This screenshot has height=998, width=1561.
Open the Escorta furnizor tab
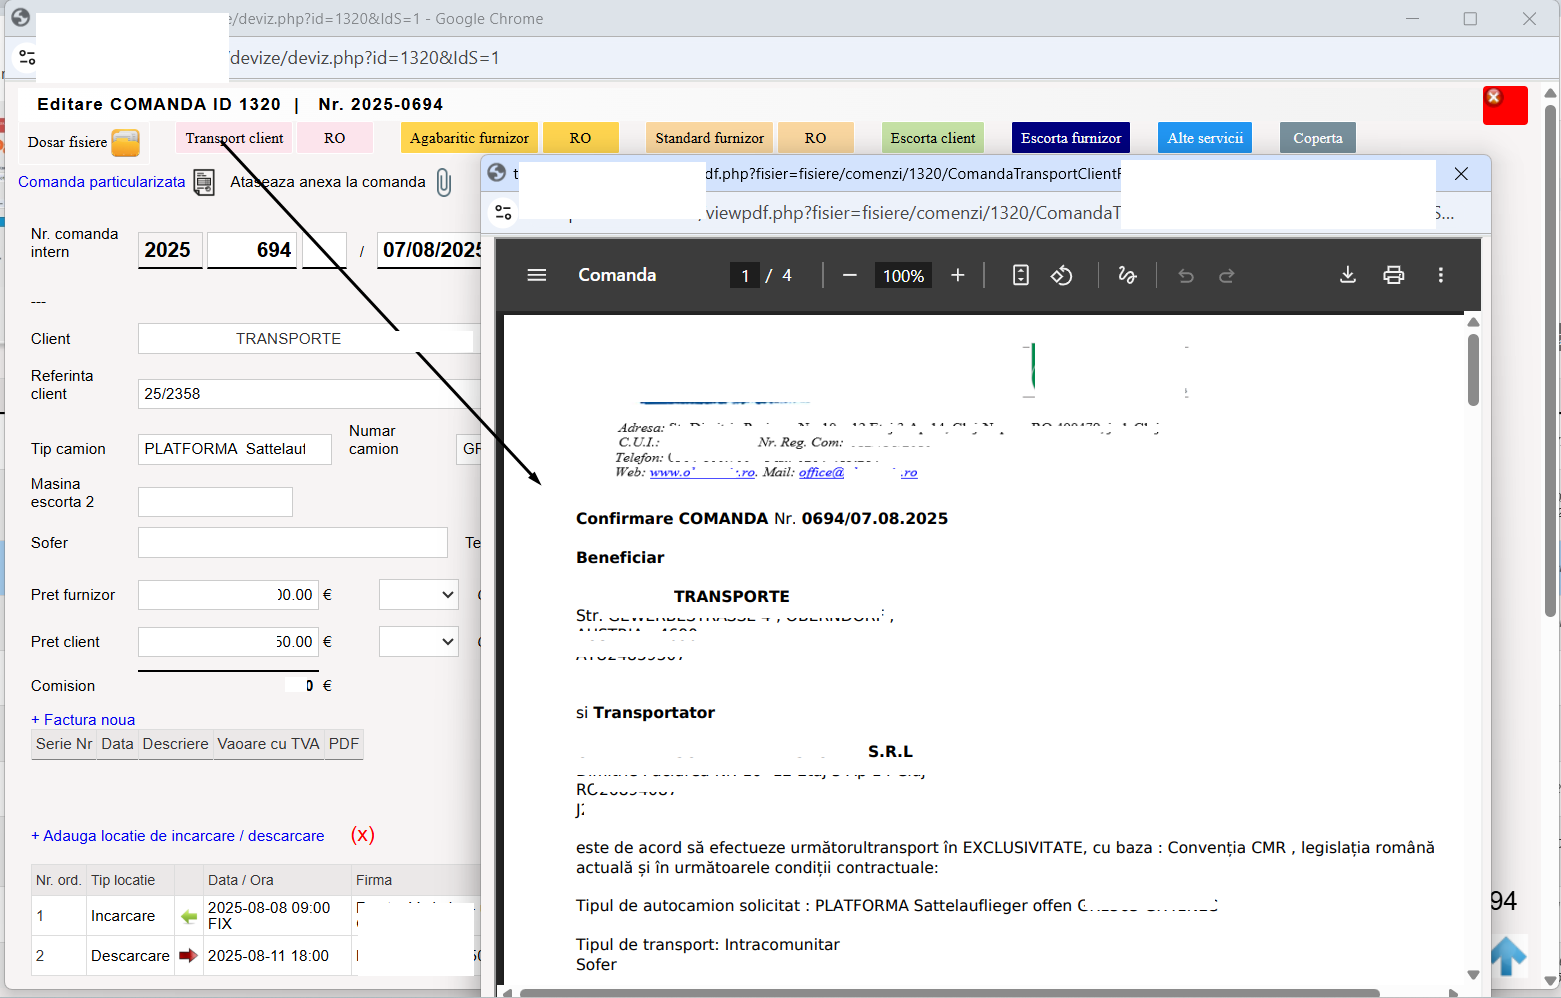(1071, 138)
